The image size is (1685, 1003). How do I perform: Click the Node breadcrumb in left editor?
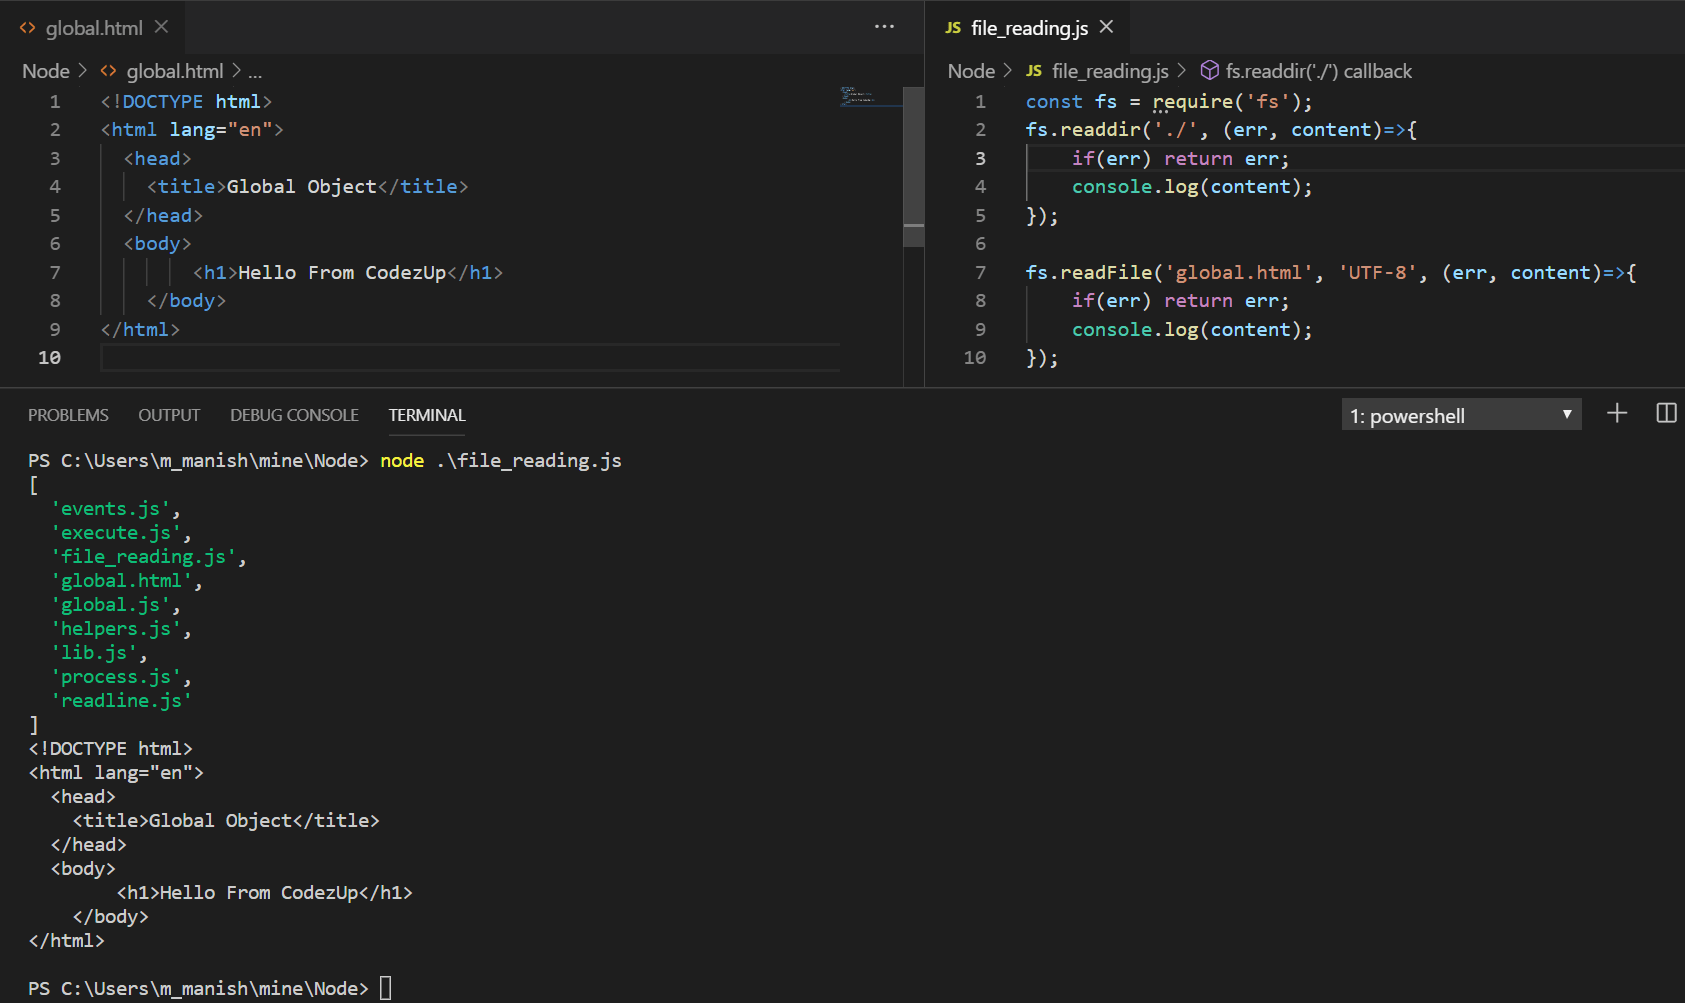coord(46,71)
